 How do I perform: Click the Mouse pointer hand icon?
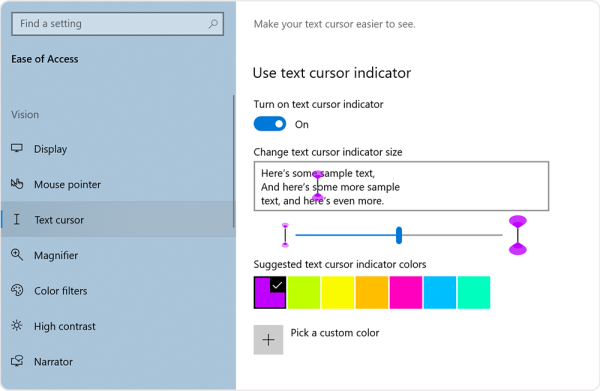[x=17, y=184]
